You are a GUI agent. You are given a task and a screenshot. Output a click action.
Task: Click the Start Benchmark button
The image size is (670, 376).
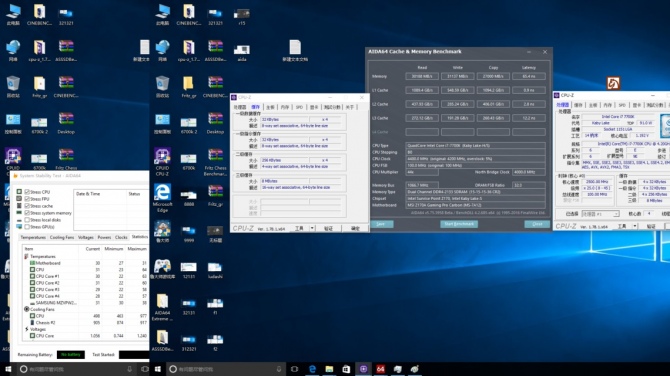click(x=459, y=224)
